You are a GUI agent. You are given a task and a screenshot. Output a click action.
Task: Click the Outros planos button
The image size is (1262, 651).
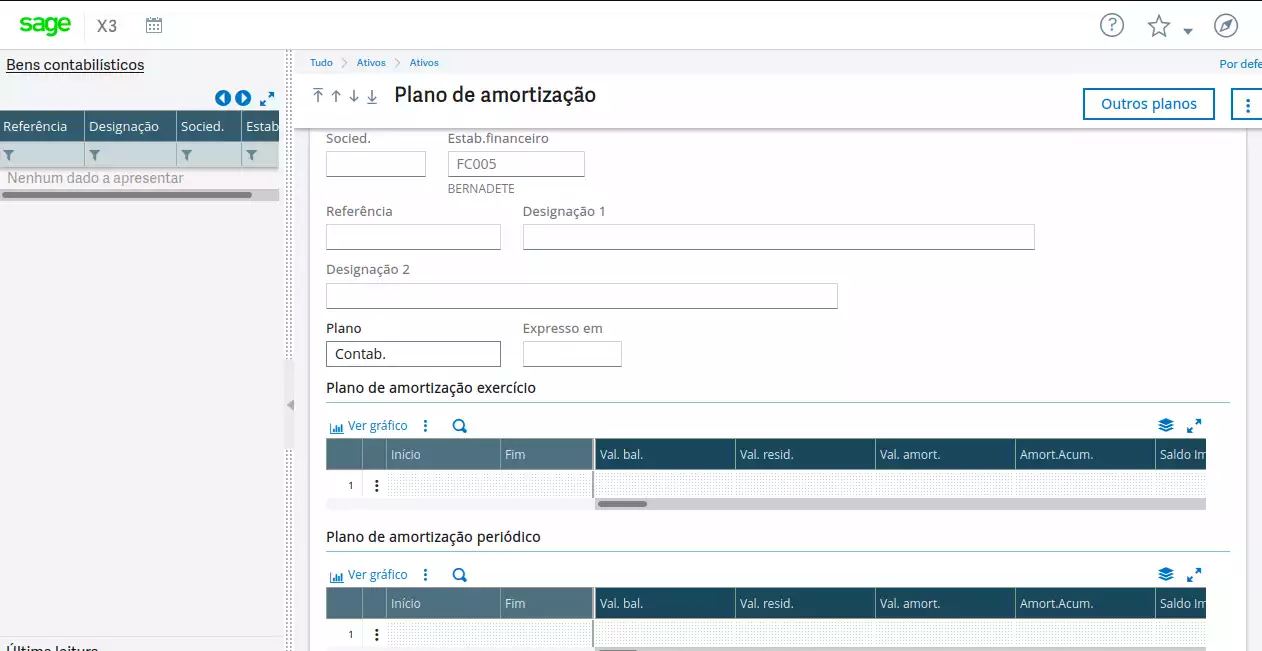1148,104
